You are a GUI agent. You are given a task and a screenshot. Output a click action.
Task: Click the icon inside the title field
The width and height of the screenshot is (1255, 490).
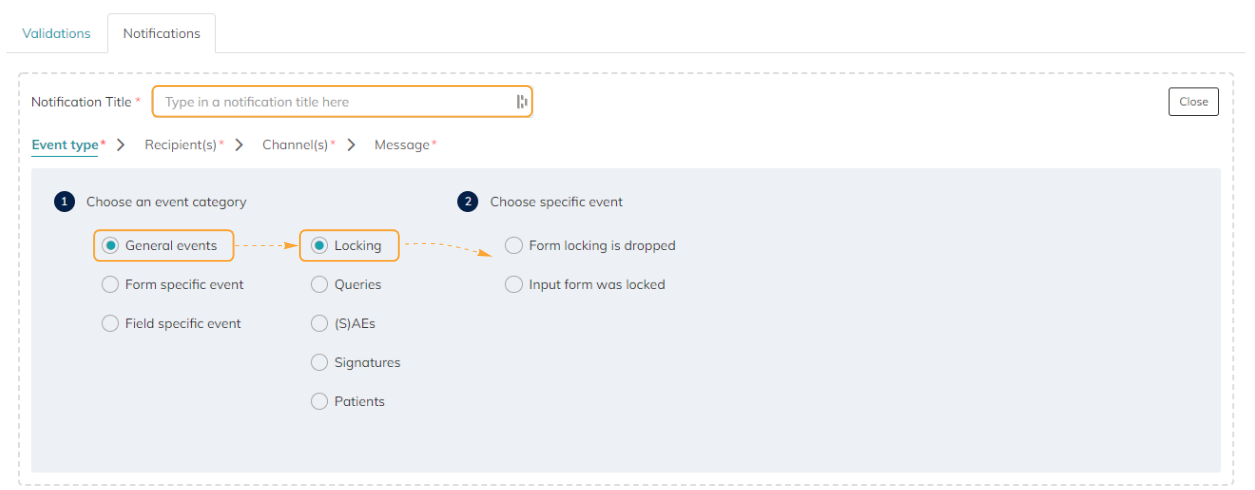[521, 102]
